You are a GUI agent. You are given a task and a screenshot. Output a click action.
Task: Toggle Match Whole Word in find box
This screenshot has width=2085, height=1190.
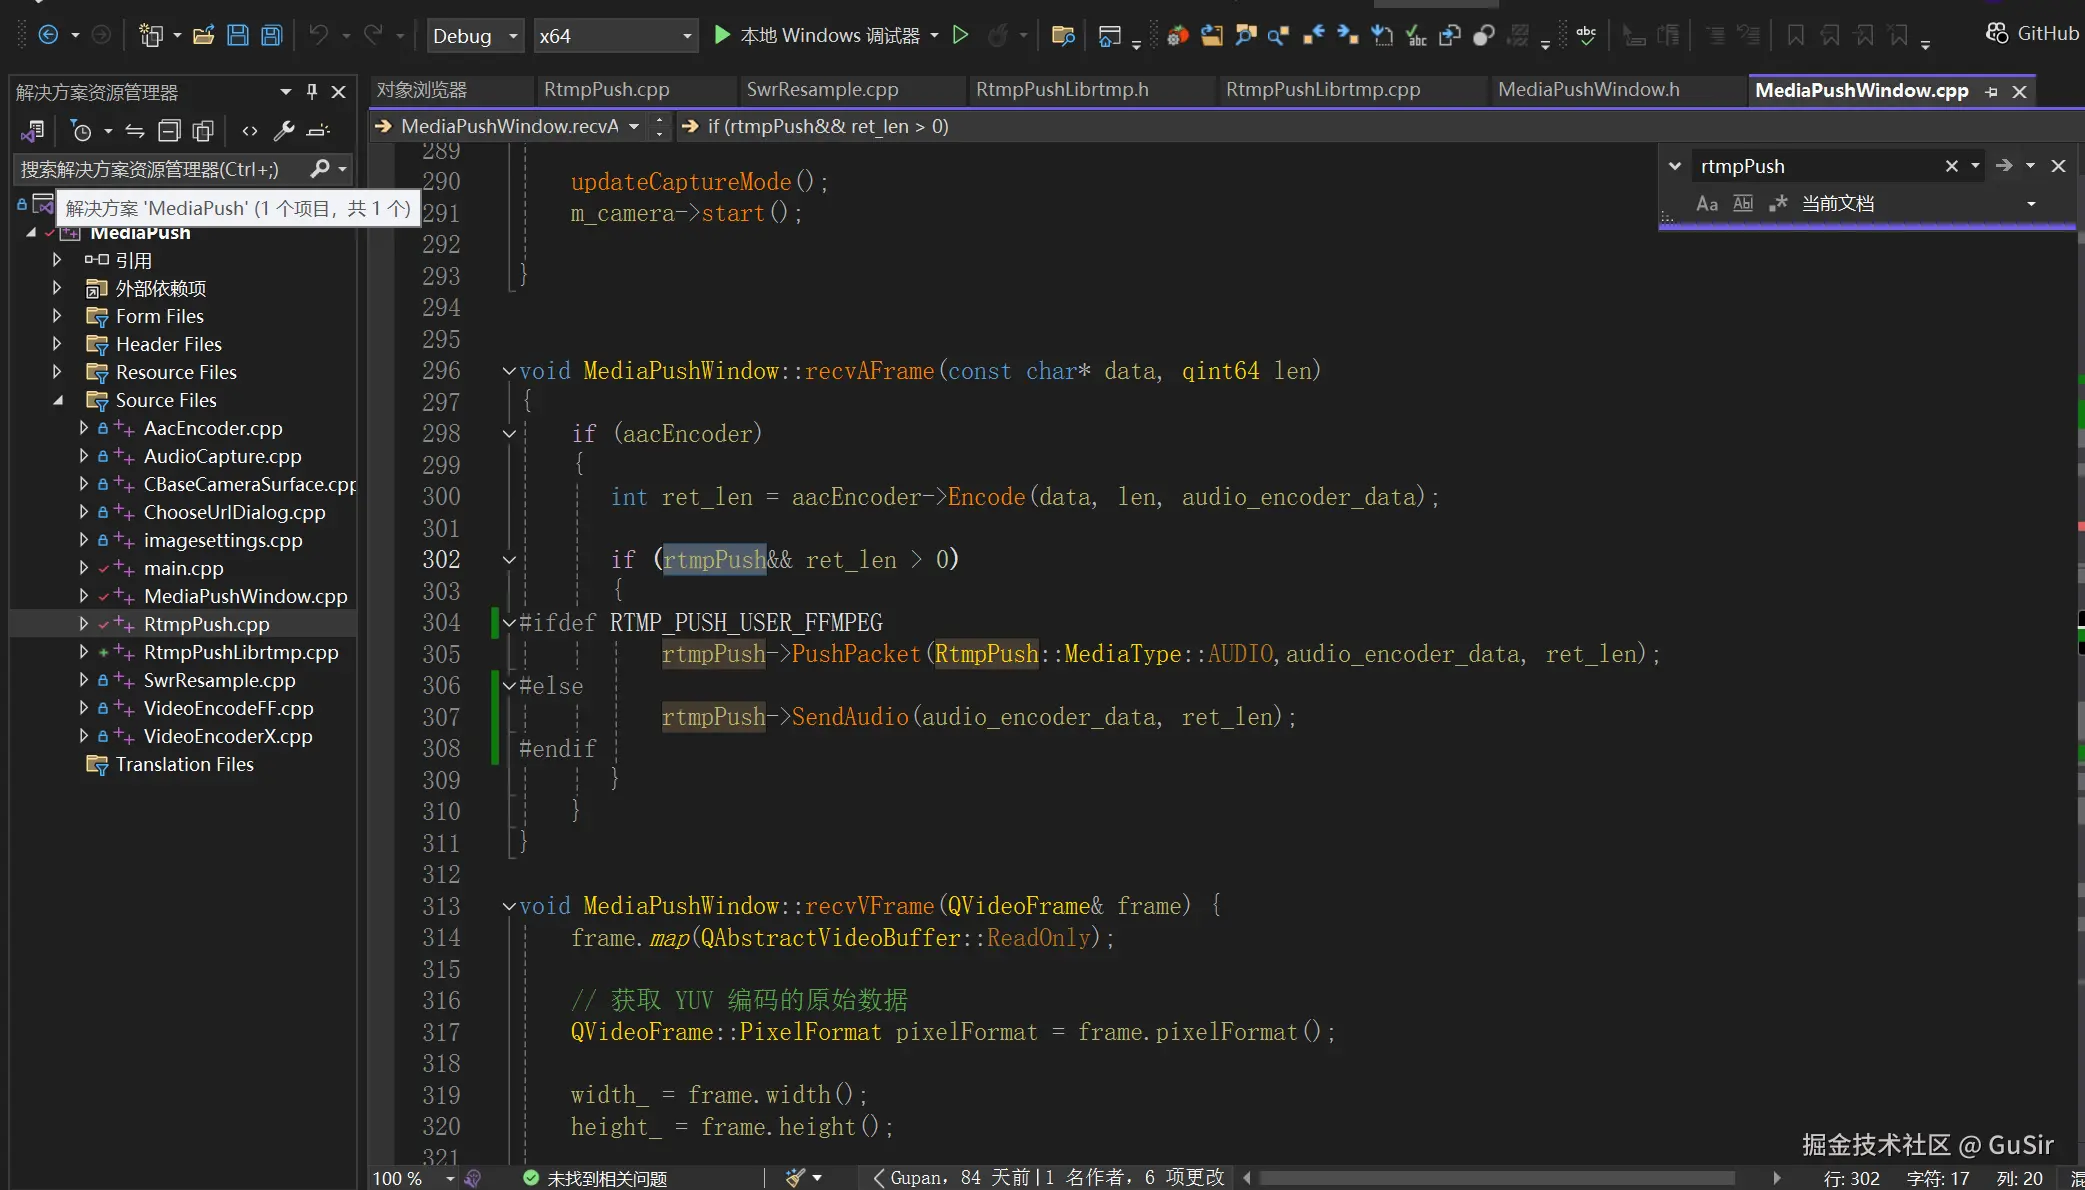click(1743, 204)
